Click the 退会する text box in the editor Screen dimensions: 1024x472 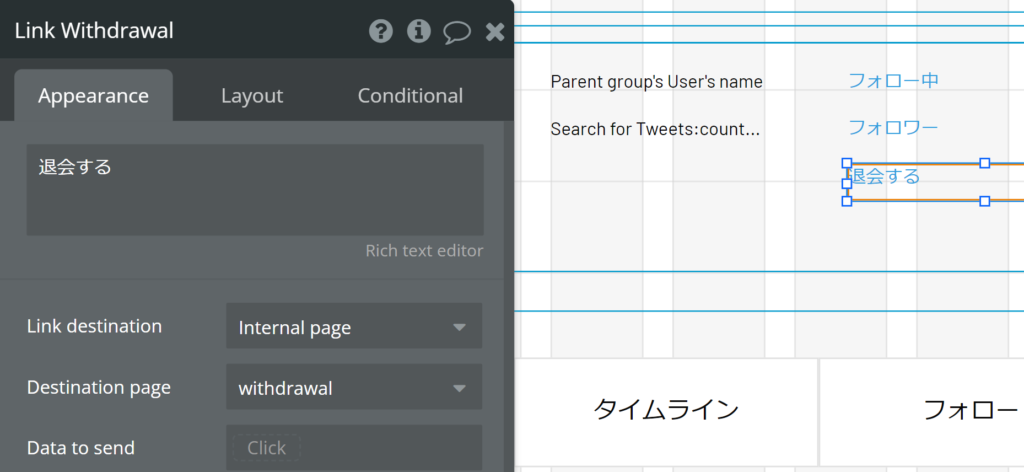255,189
